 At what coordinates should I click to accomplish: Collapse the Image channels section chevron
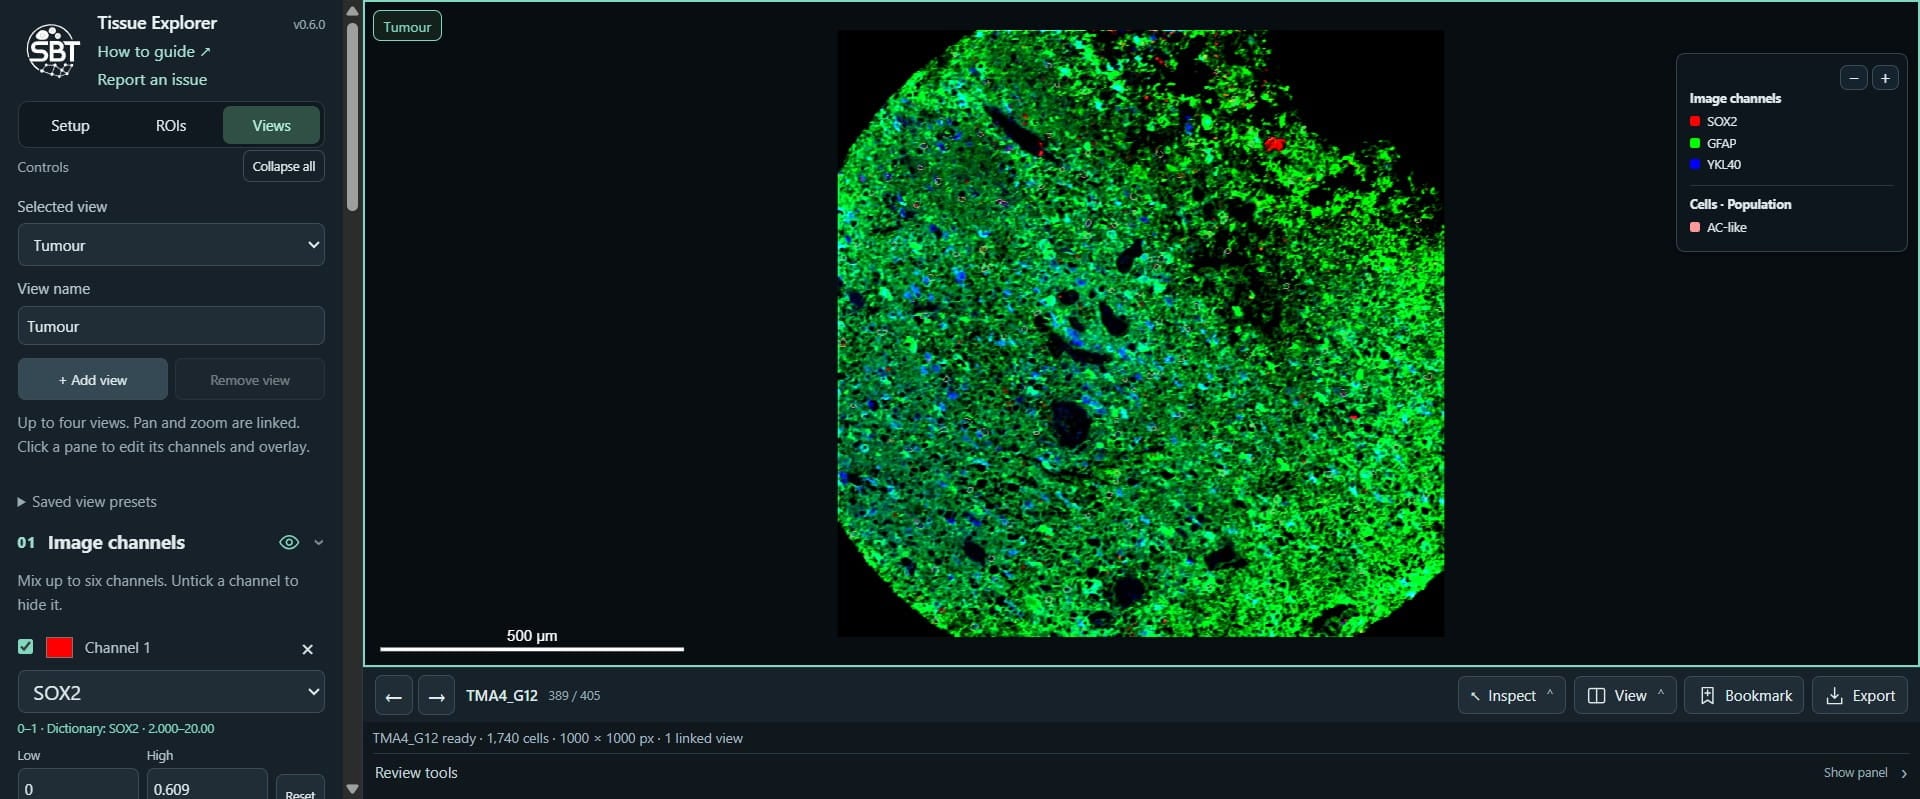pyautogui.click(x=319, y=543)
